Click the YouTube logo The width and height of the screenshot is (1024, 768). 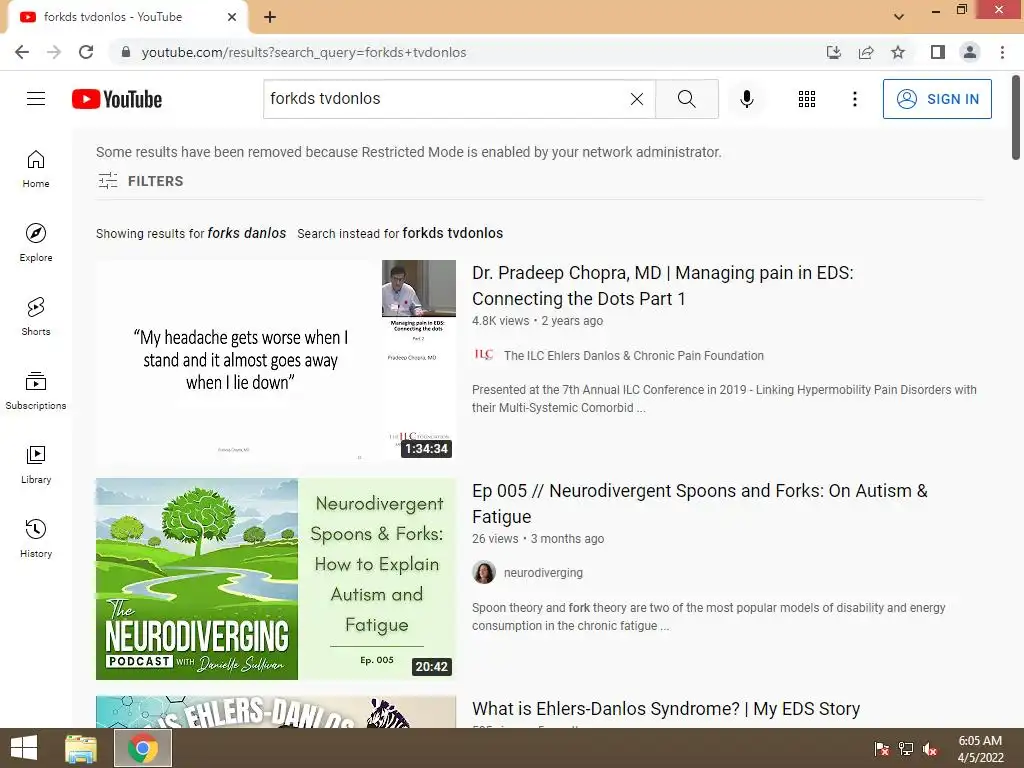(117, 99)
